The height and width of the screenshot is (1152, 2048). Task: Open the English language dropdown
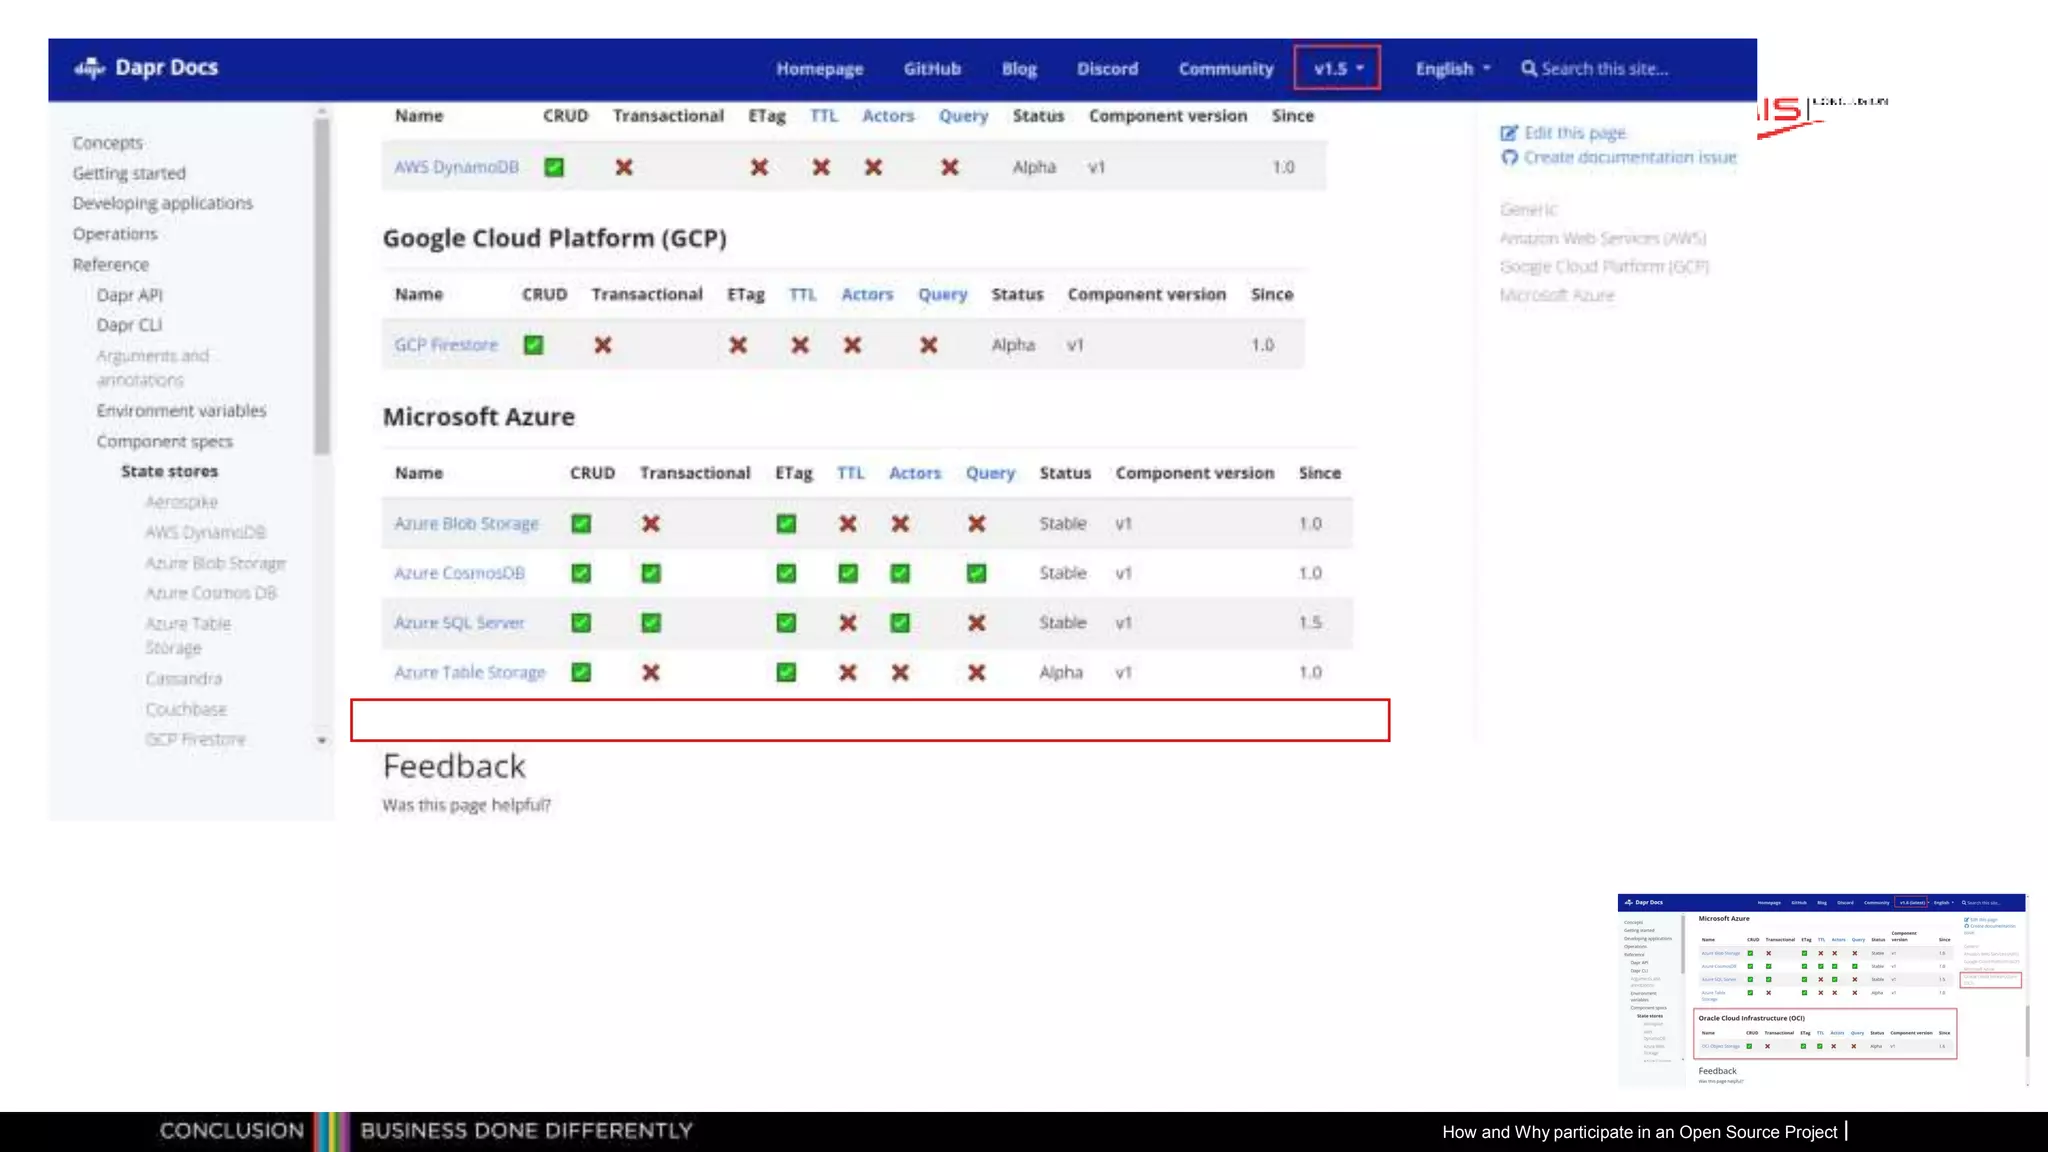(x=1452, y=69)
